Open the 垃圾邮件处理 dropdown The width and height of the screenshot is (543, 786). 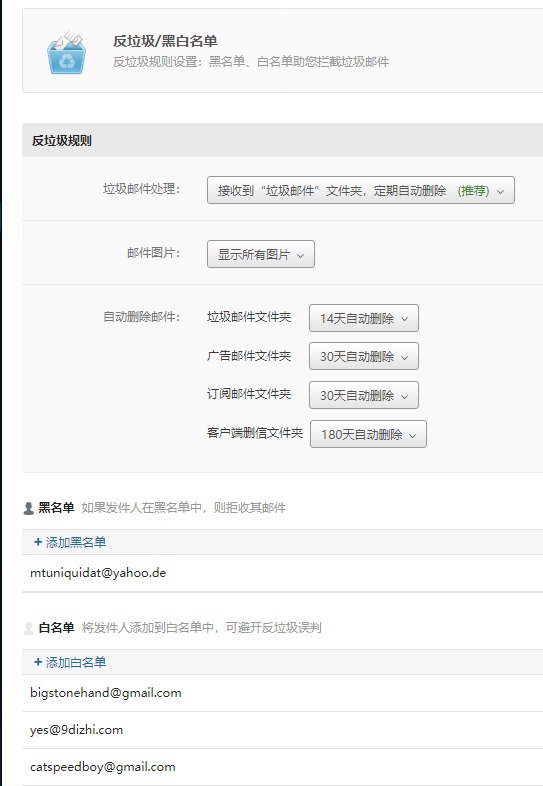(x=360, y=190)
